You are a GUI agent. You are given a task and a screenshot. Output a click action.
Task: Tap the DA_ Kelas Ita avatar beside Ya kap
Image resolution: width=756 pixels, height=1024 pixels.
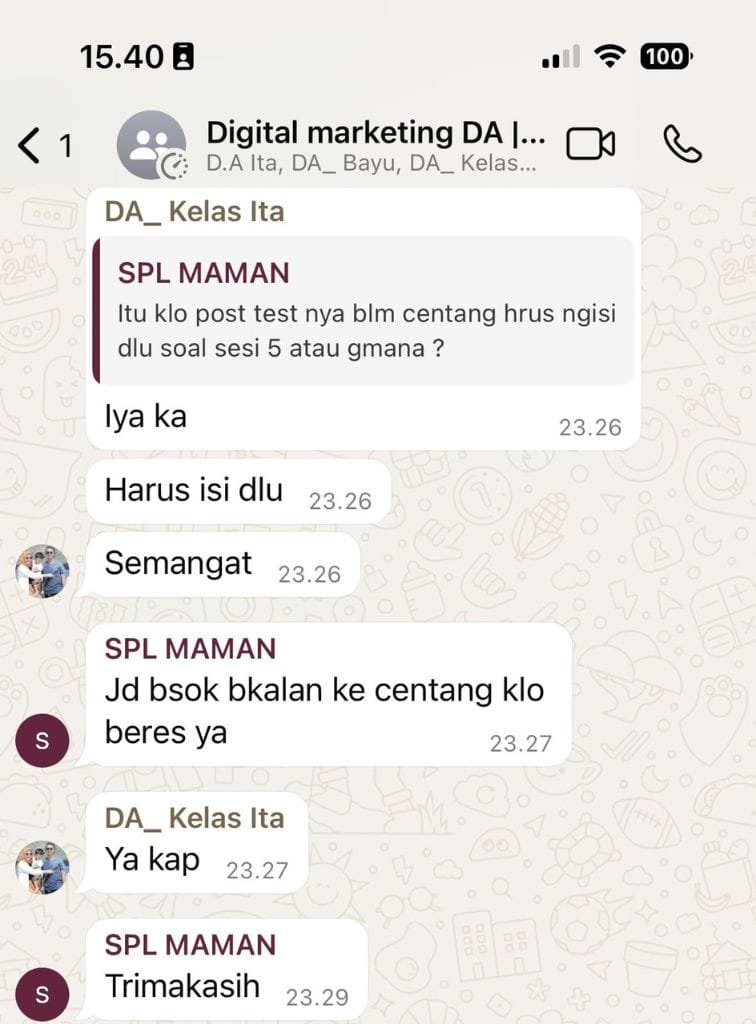[x=42, y=867]
